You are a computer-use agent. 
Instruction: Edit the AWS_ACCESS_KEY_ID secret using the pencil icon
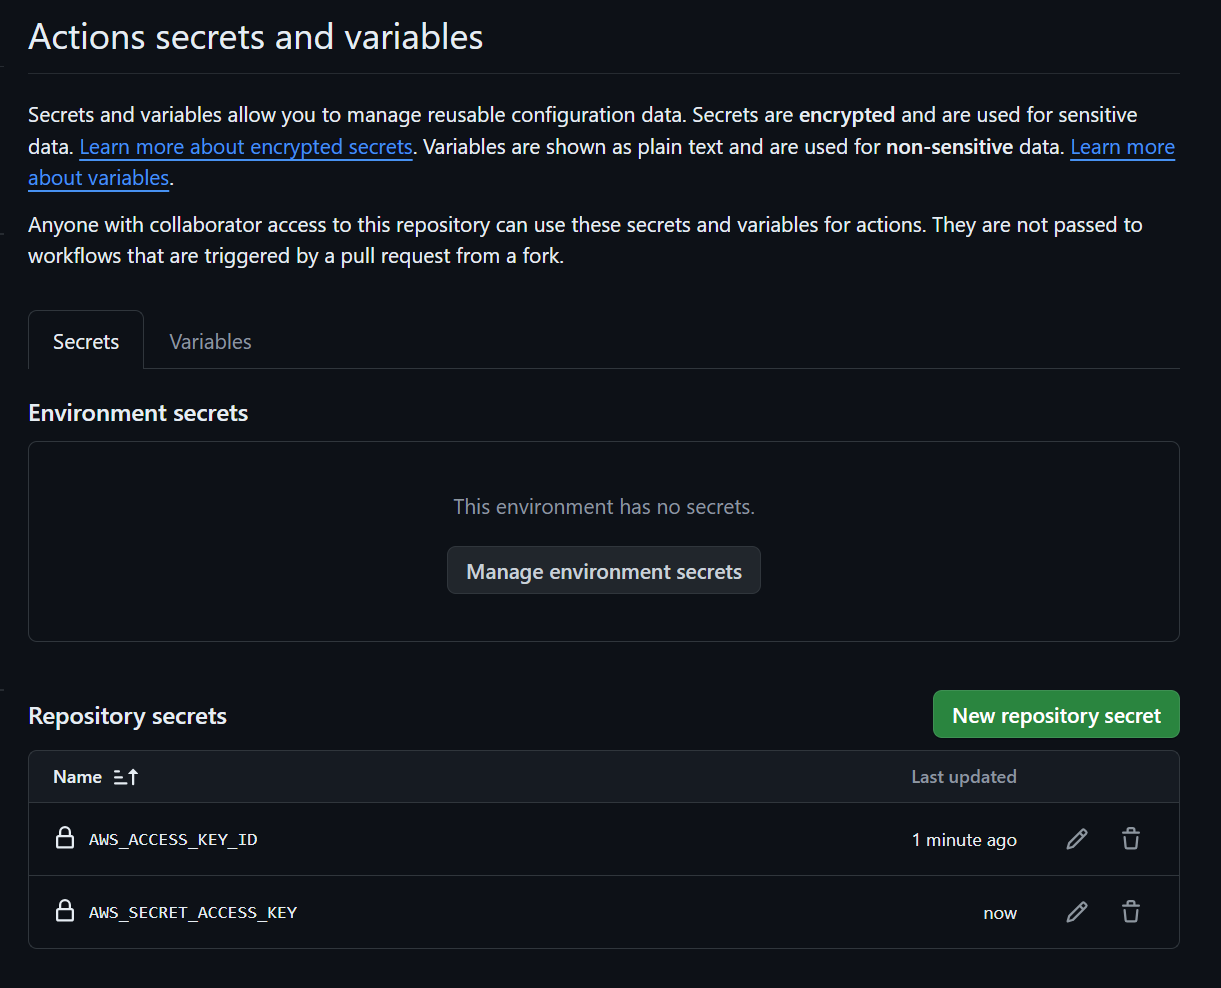coord(1076,839)
